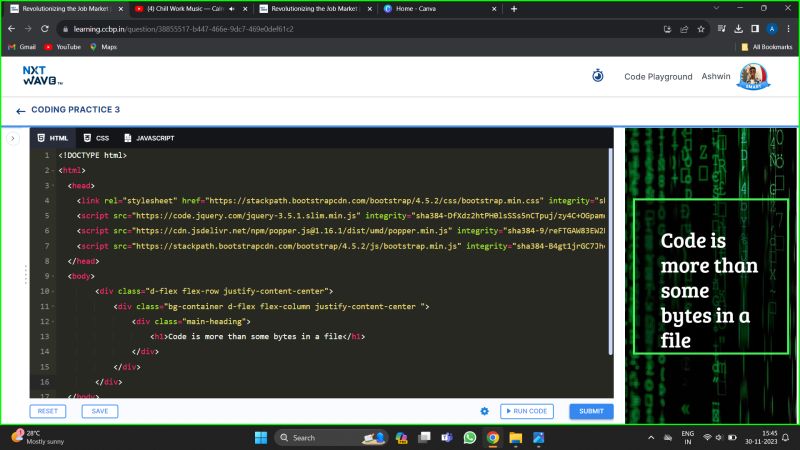Image resolution: width=800 pixels, height=450 pixels.
Task: Open the timer stopwatch icon
Action: click(597, 76)
